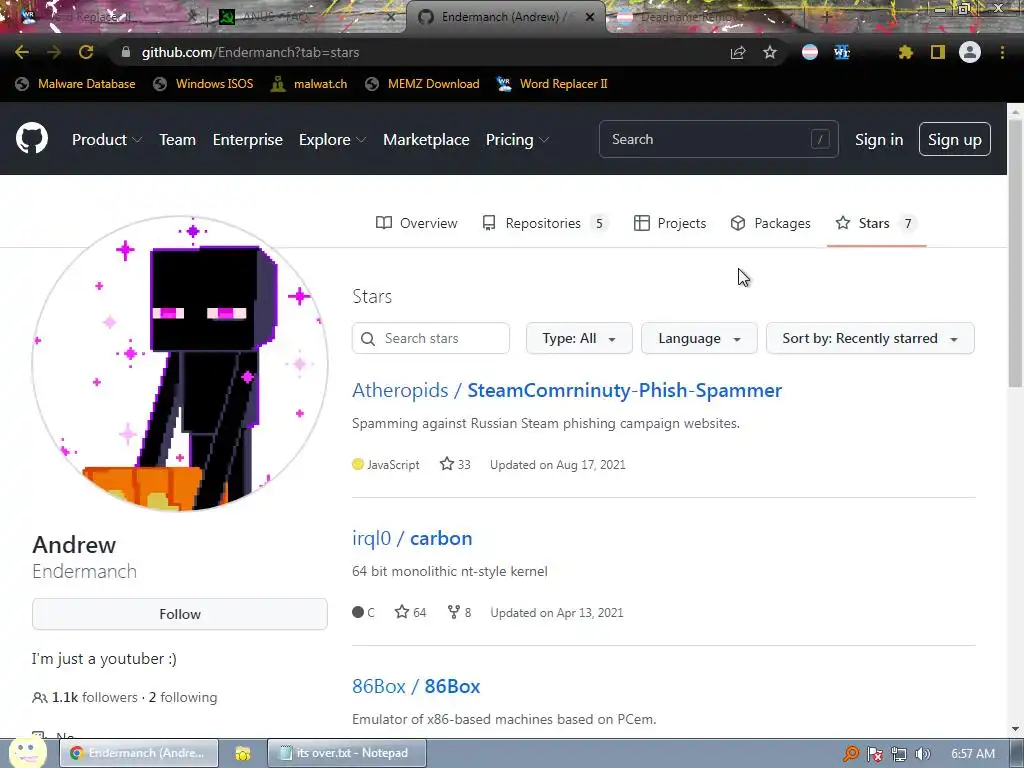Viewport: 1024px width, 768px height.
Task: Click the Word Replacer extension icon
Action: (842, 52)
